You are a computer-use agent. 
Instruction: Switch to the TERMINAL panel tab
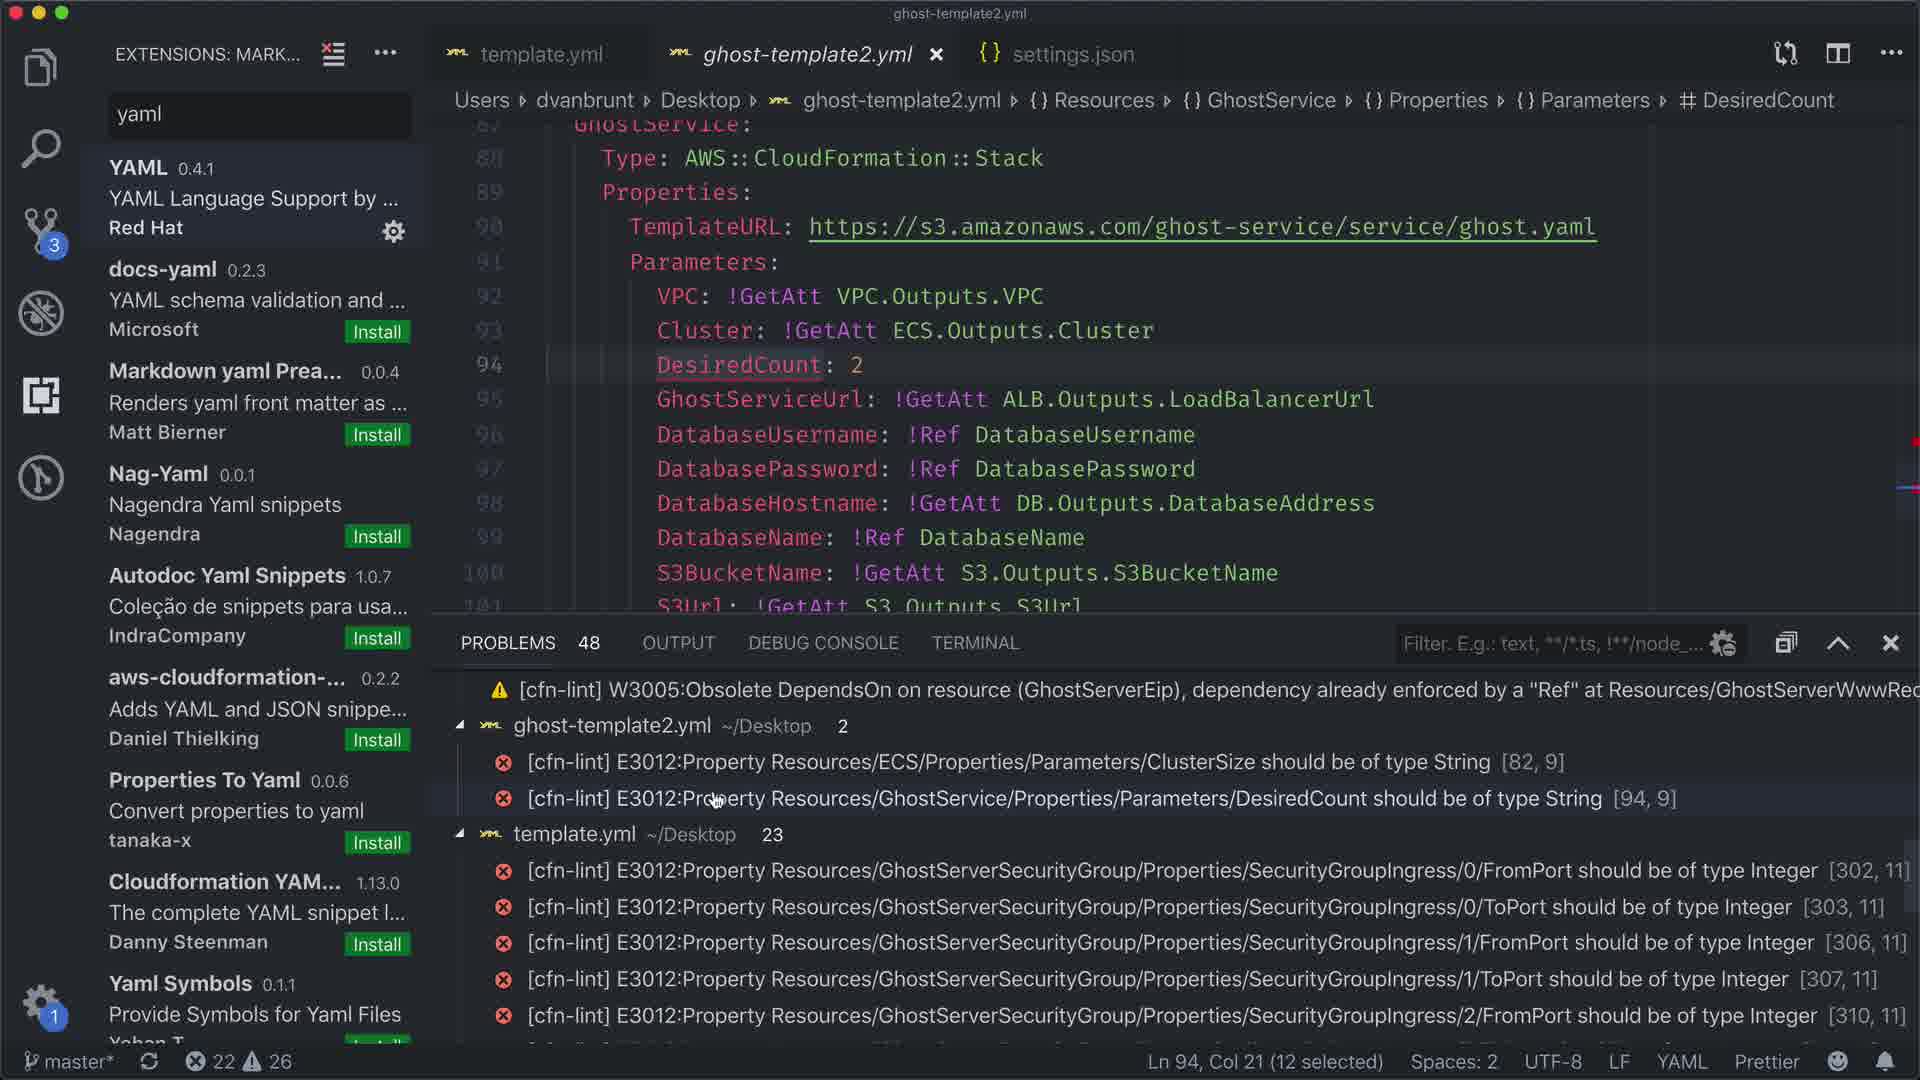point(974,643)
